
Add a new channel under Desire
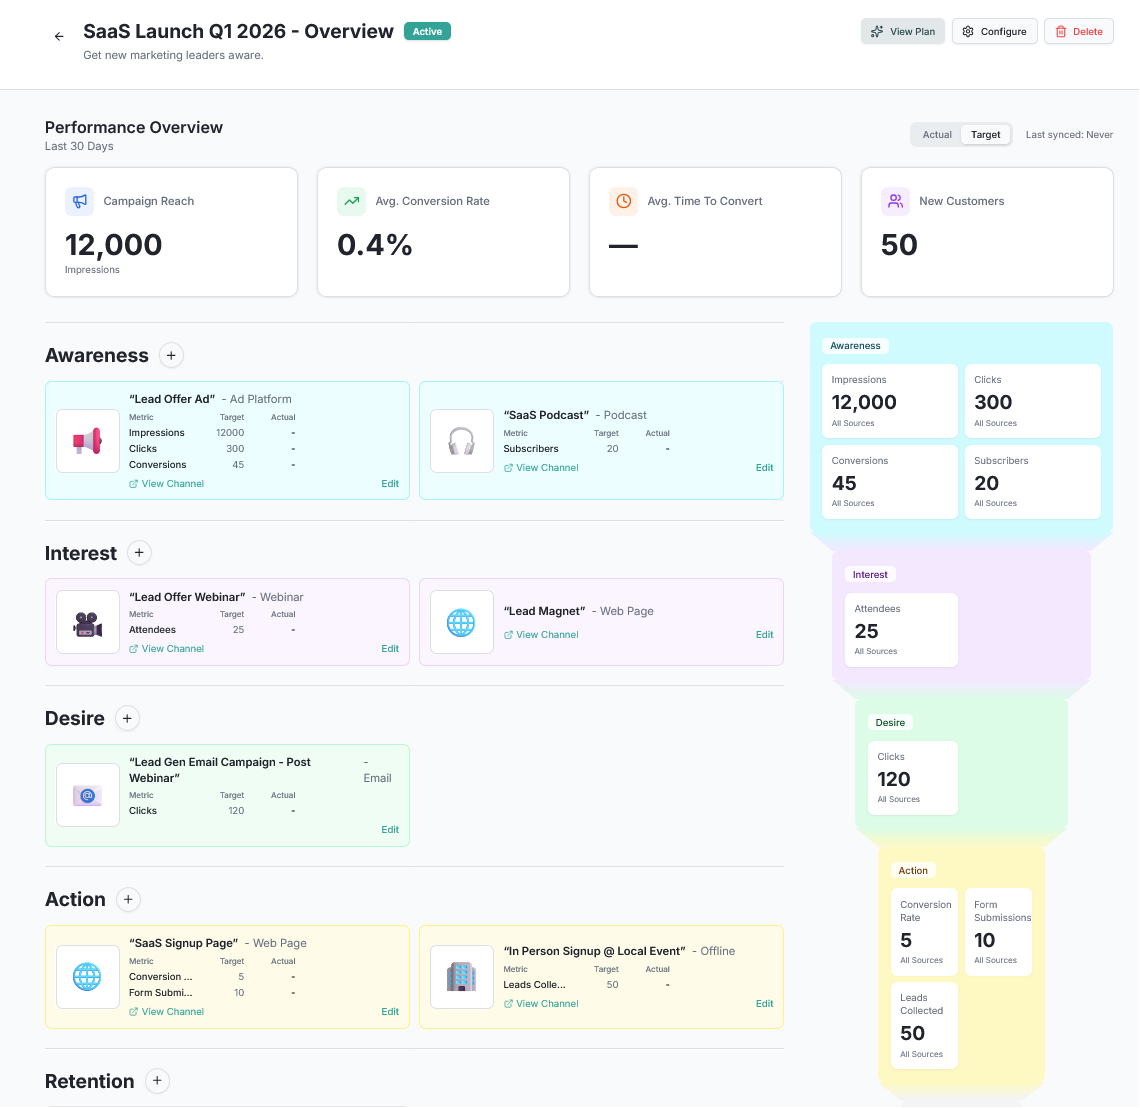click(127, 718)
